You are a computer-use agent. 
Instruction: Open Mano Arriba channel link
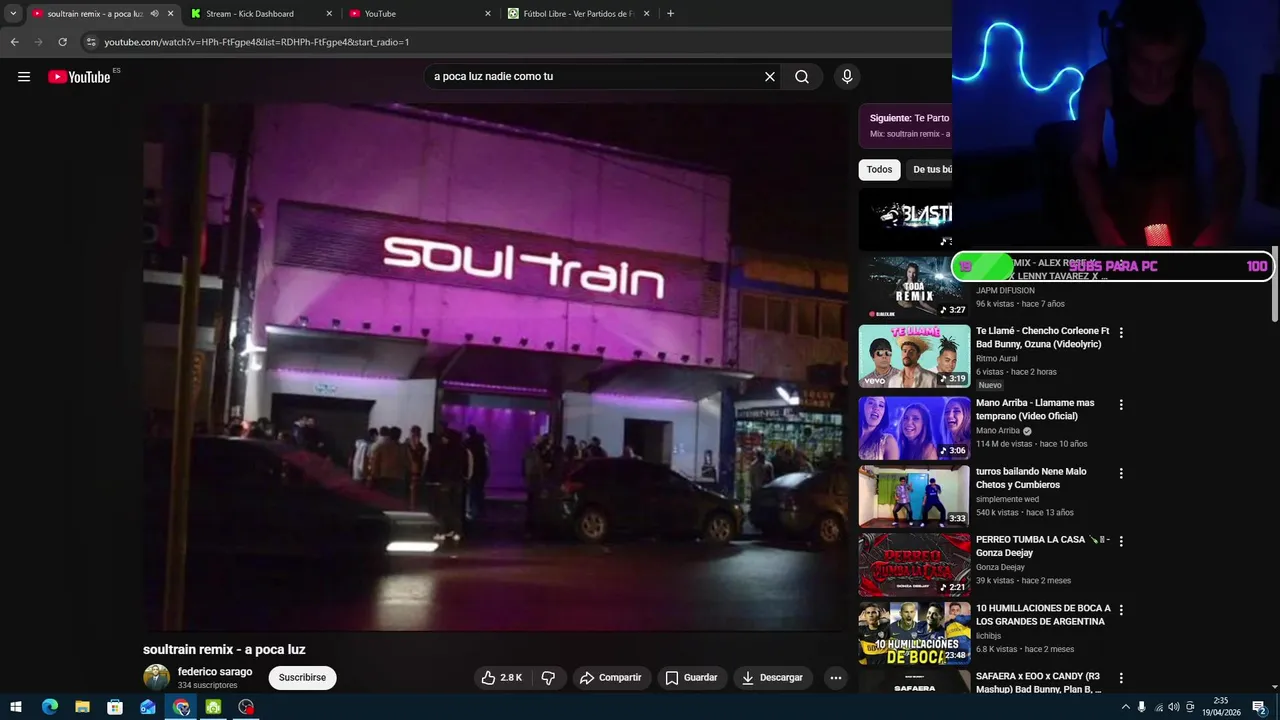tap(998, 431)
